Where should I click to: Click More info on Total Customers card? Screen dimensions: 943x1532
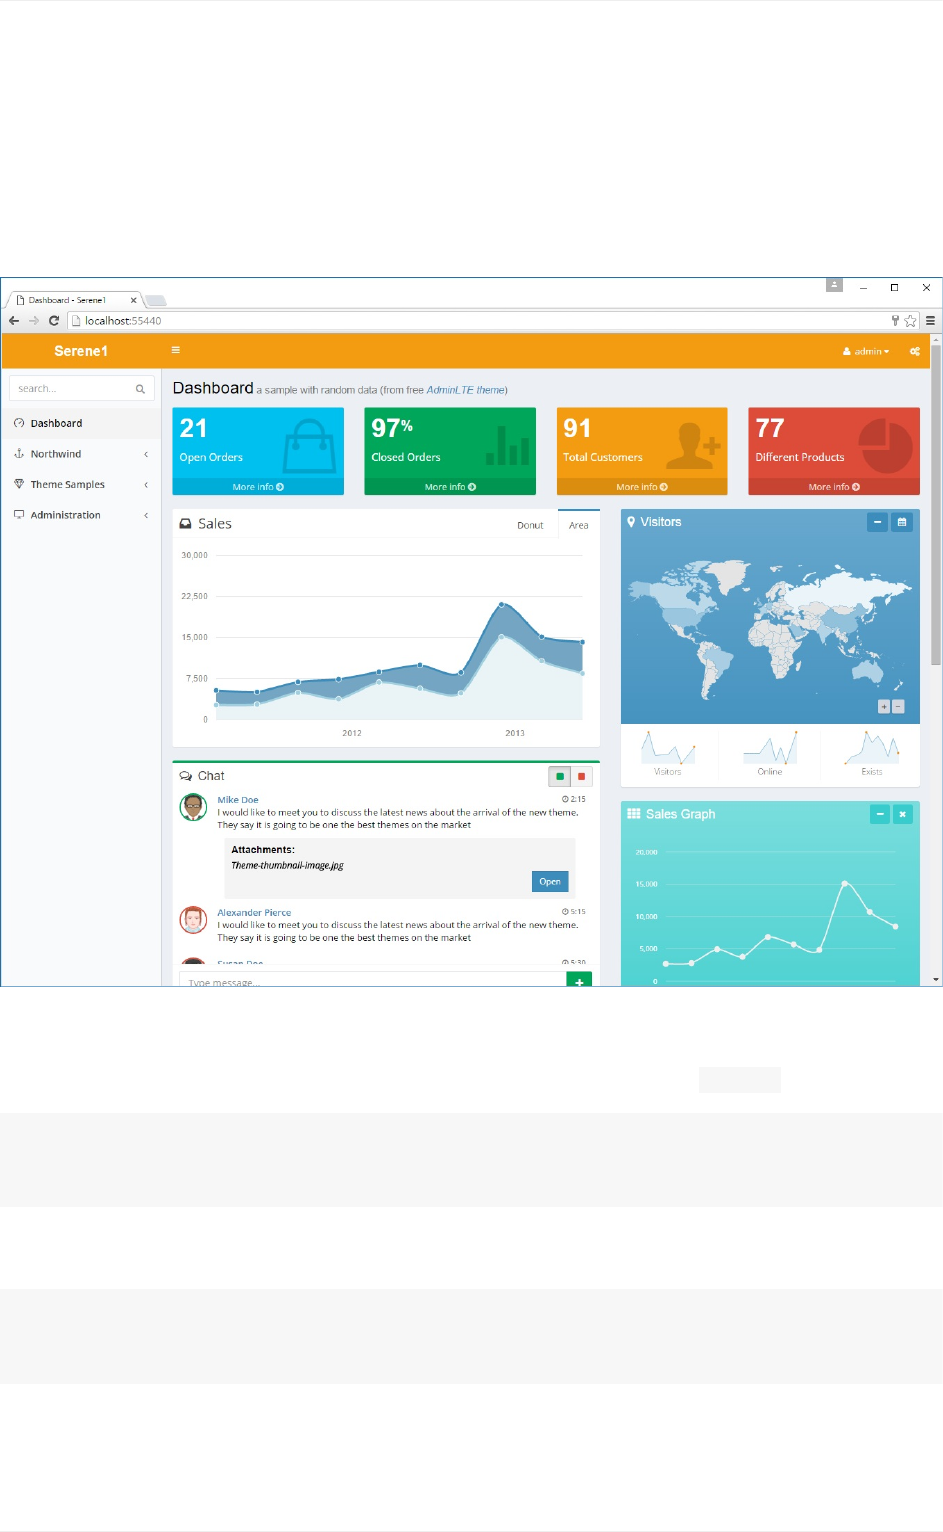642,487
